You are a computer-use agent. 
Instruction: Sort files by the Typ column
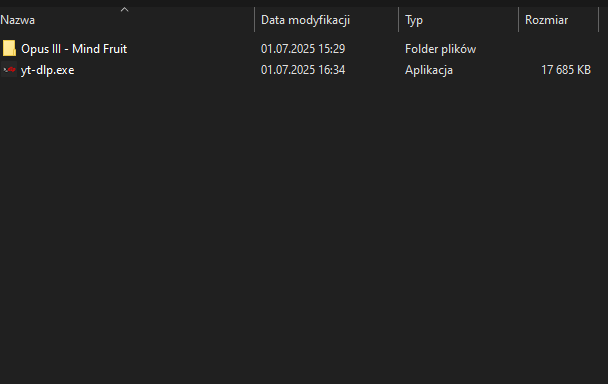pos(414,20)
